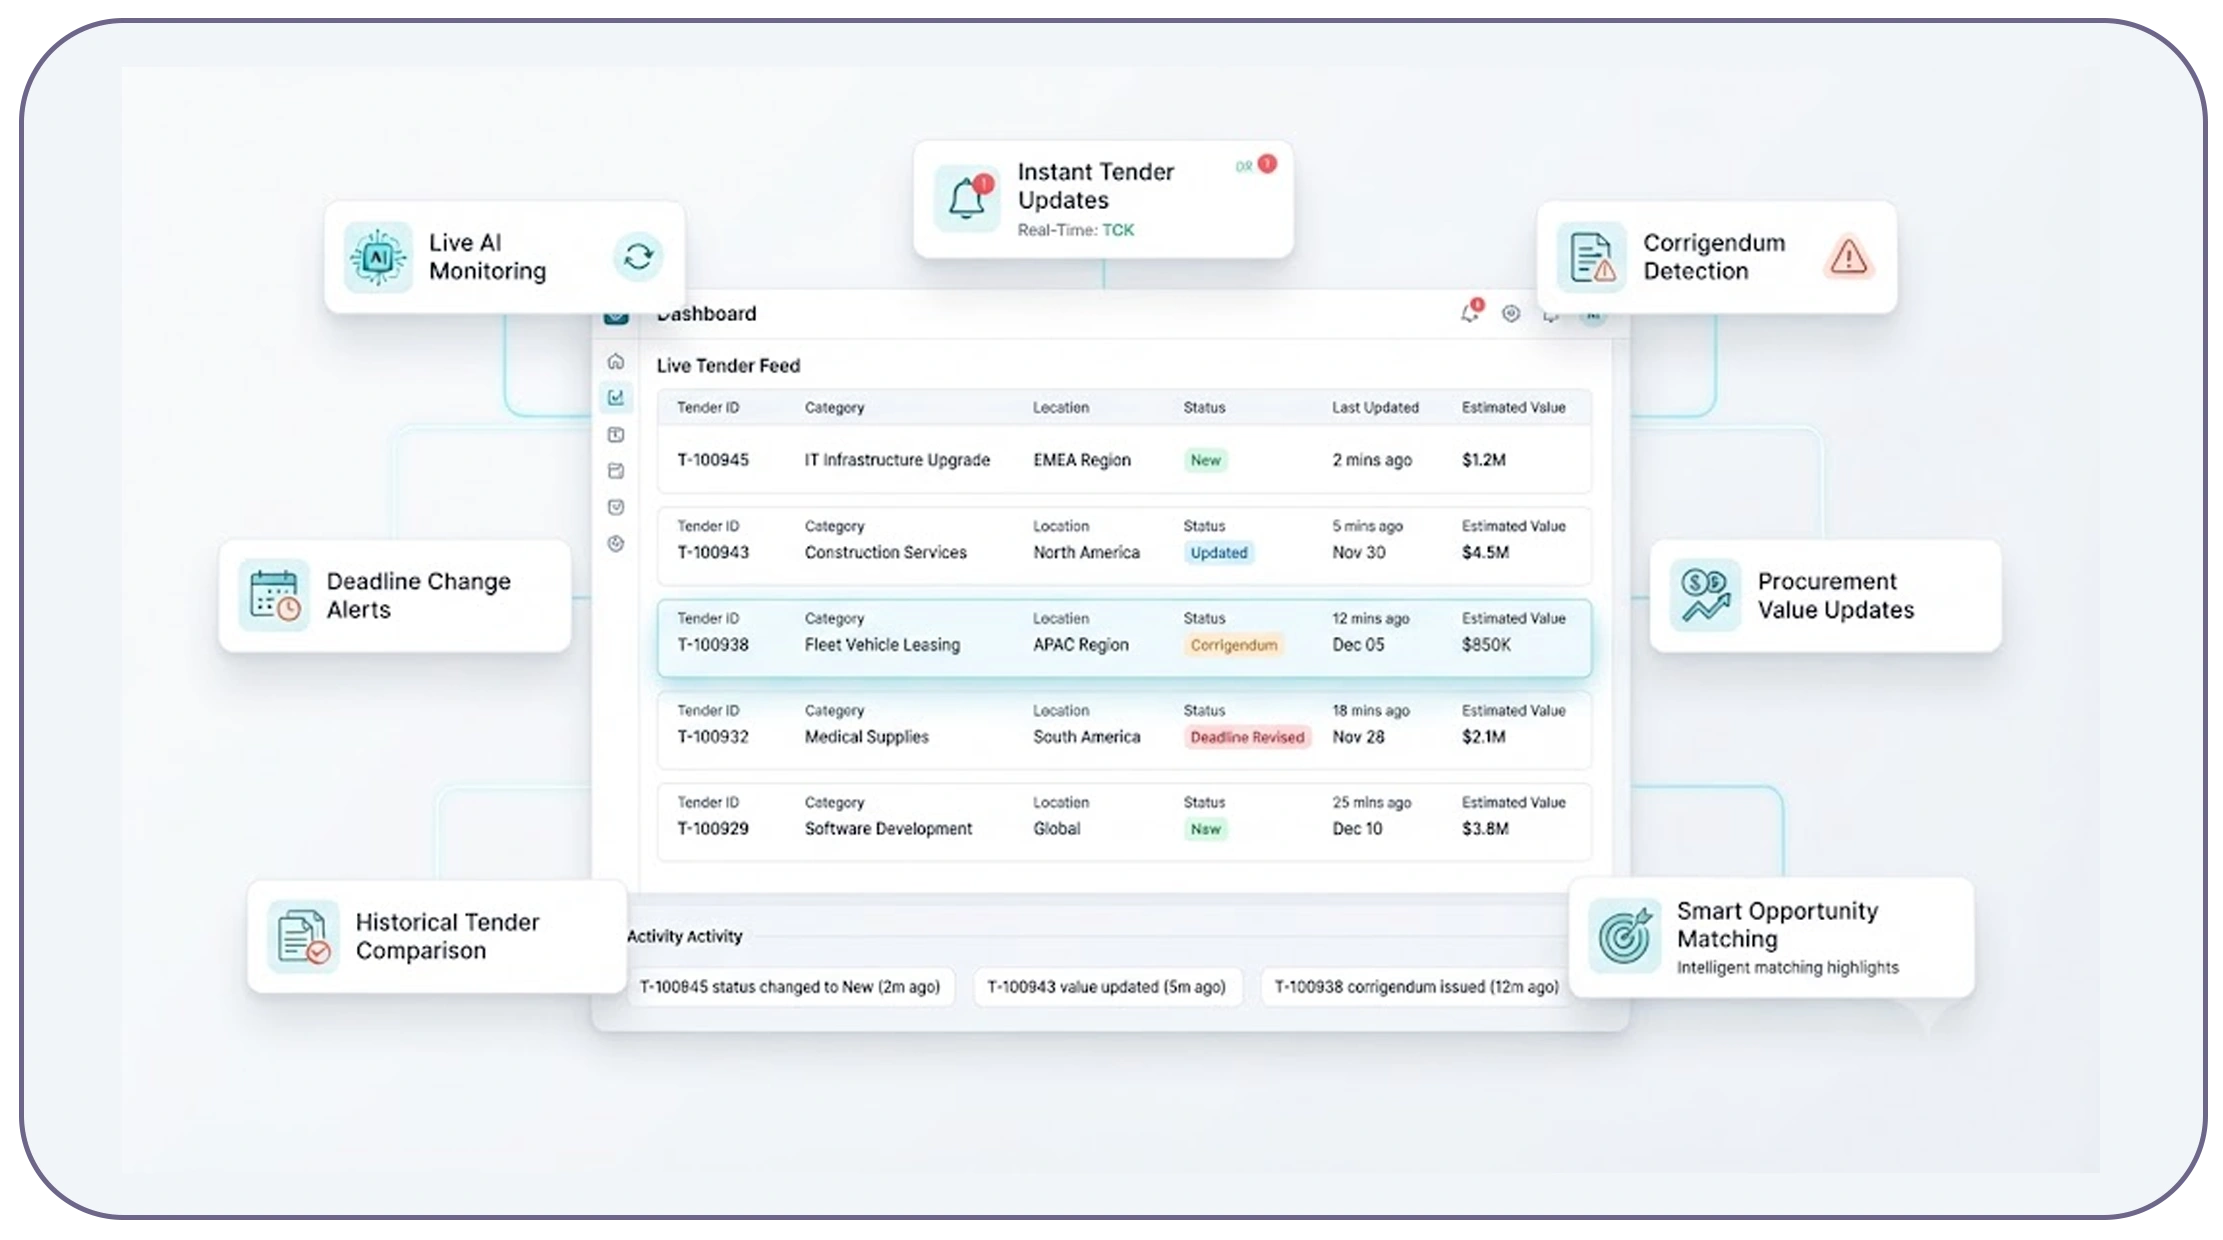Click New status badge for IT Infrastructure Upgrade
The width and height of the screenshot is (2223, 1240).
coord(1206,460)
